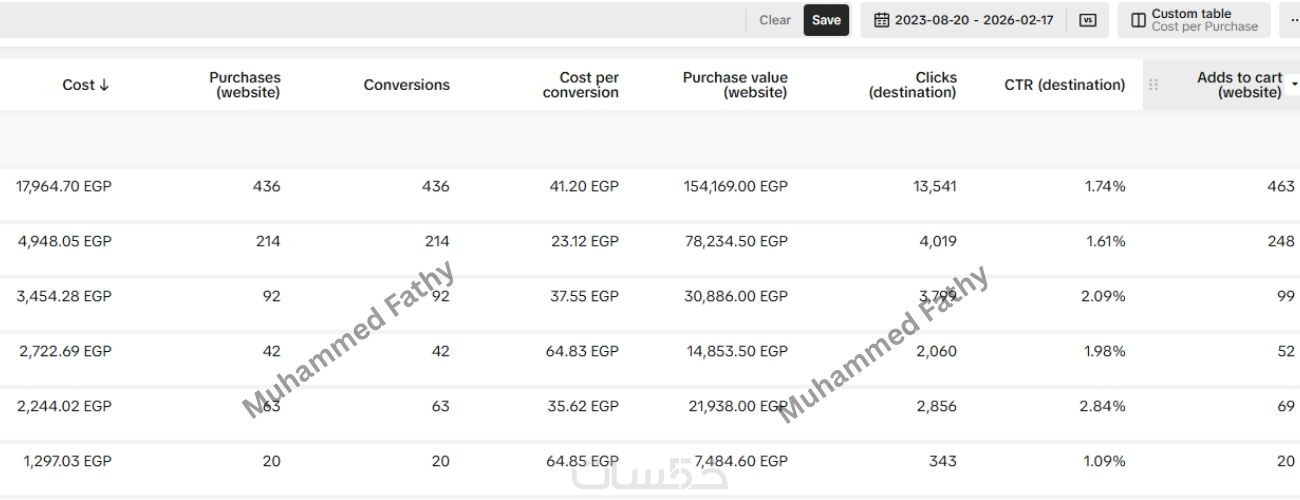Click the Purchase value (website) header
Viewport: 1300px width, 500px height.
(x=735, y=85)
